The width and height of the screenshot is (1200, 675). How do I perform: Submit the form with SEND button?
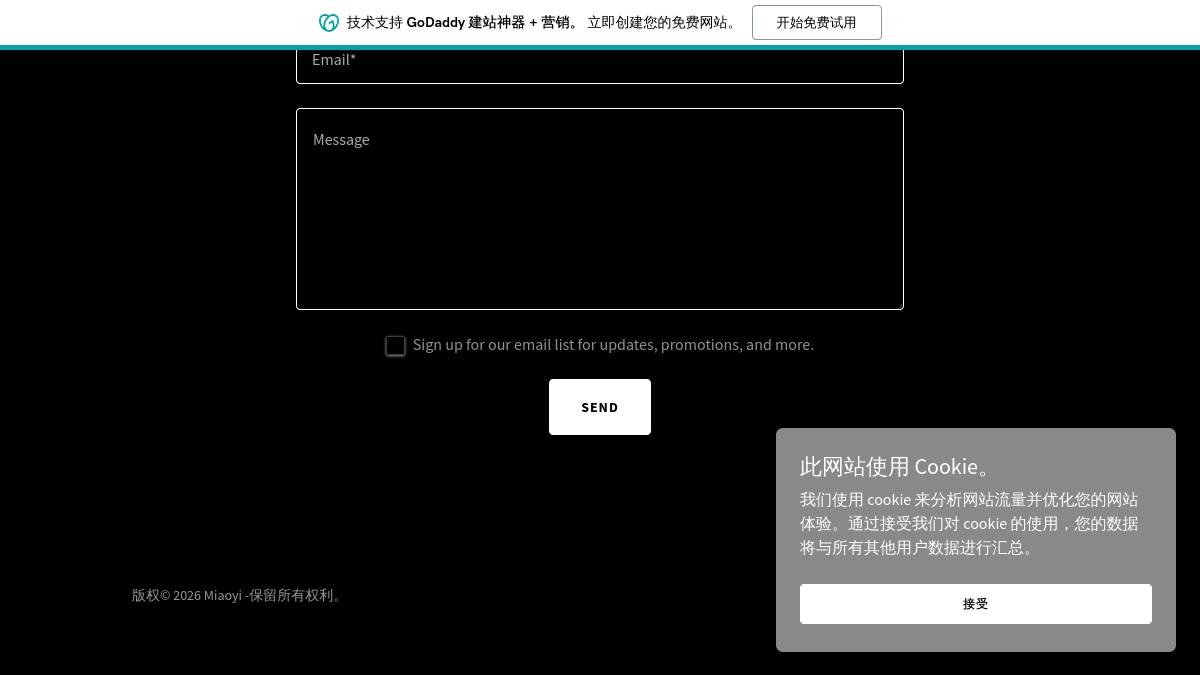[x=600, y=407]
